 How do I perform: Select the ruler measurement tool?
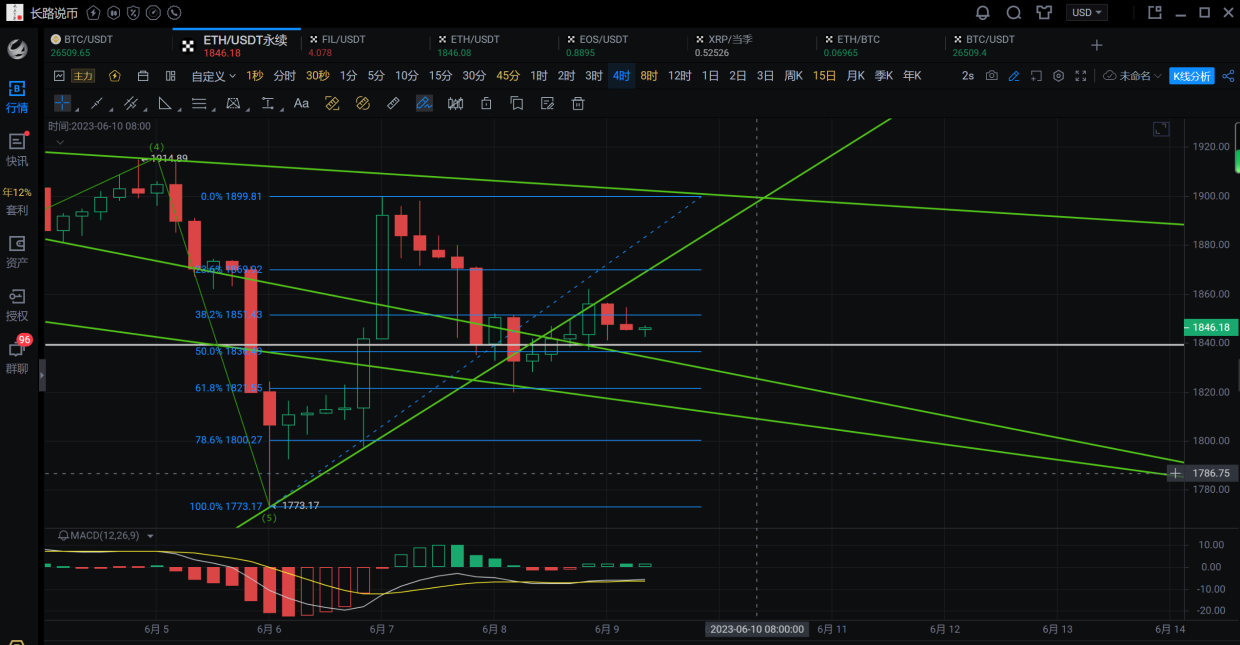(393, 103)
